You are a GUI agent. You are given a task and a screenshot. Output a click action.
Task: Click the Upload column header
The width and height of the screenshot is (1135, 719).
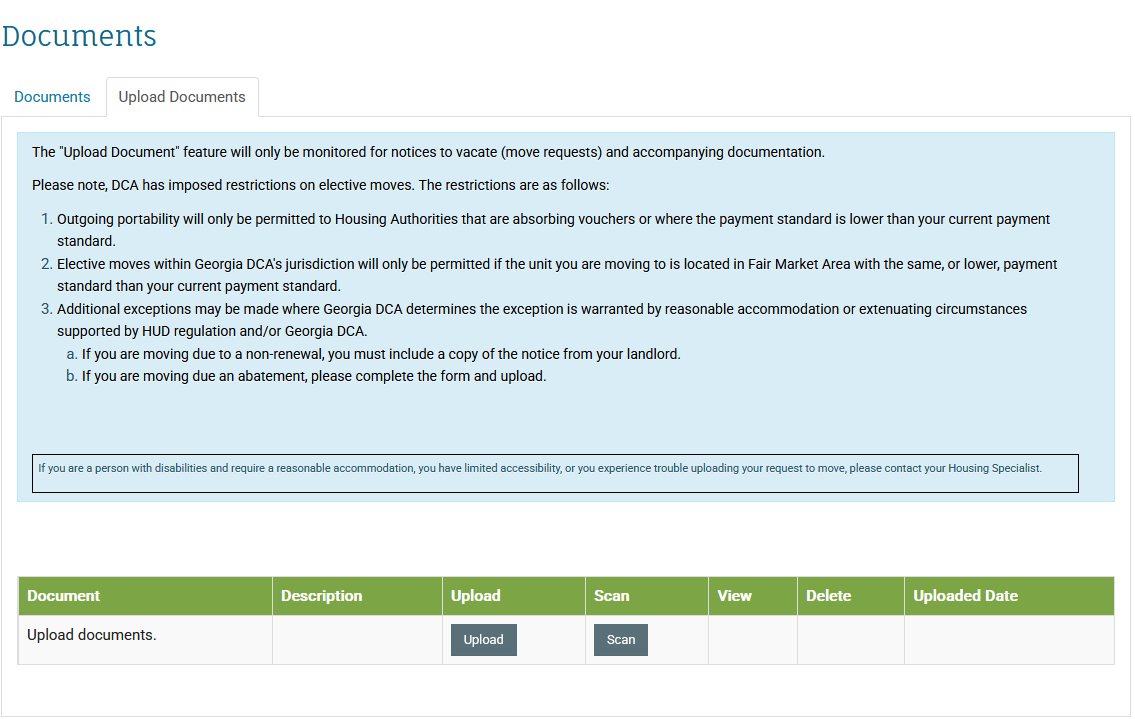475,596
